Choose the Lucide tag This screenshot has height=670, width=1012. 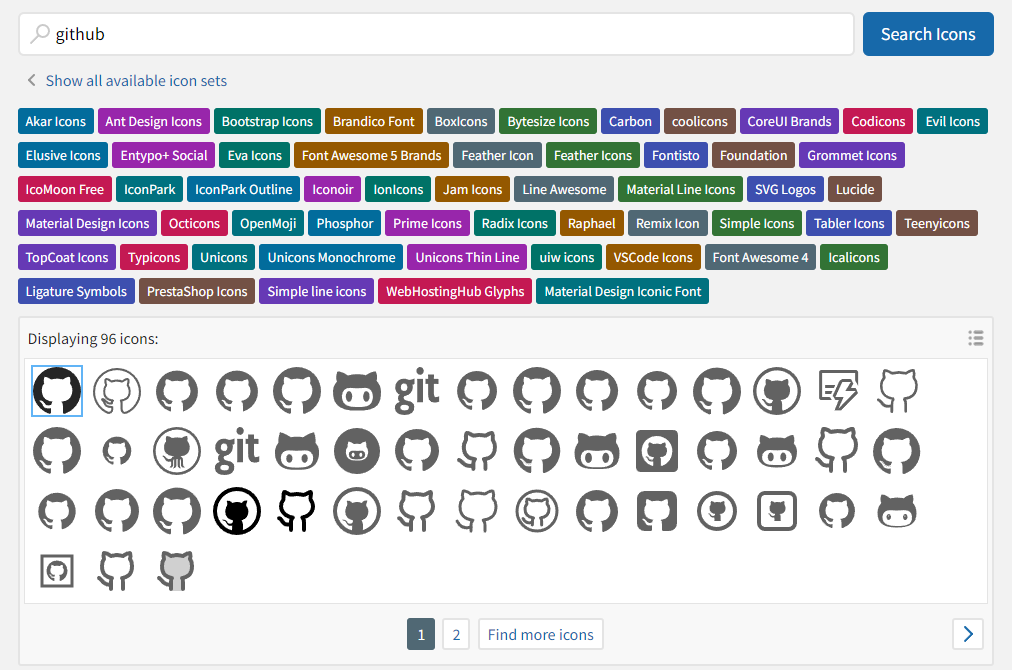pos(855,189)
